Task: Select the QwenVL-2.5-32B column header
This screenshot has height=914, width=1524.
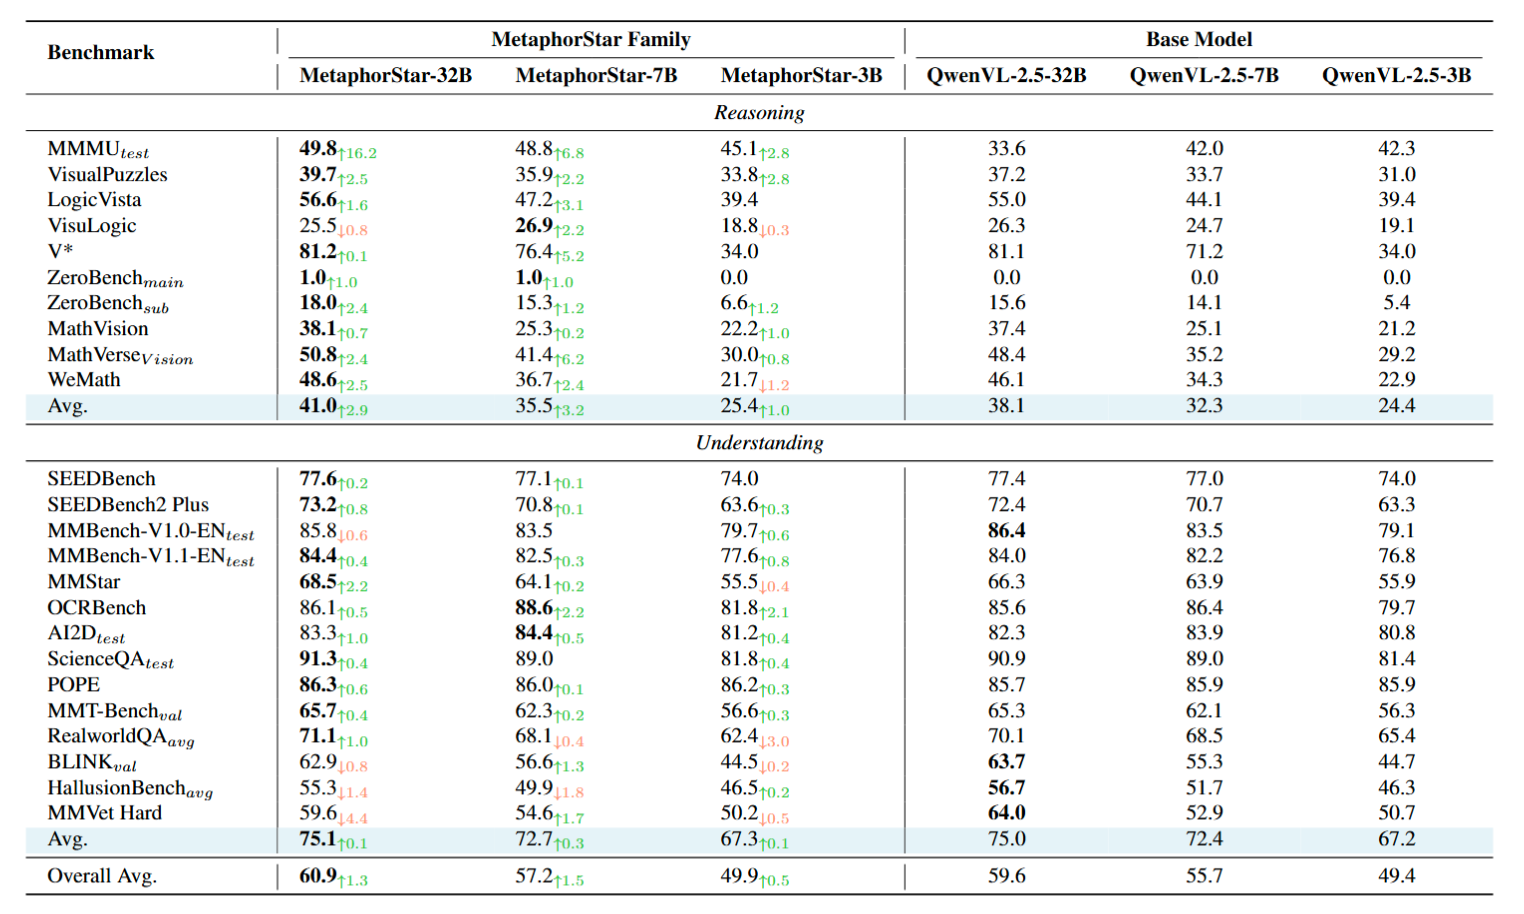Action: click(1006, 76)
